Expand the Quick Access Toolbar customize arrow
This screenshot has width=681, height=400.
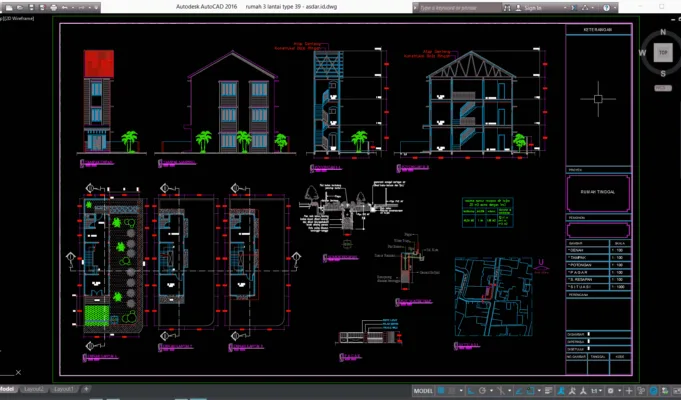click(96, 7)
